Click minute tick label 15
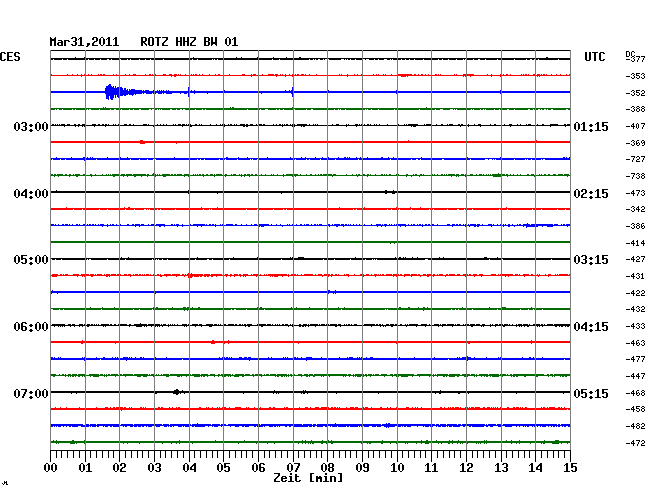Screen dimensions: 650x494 570,468
